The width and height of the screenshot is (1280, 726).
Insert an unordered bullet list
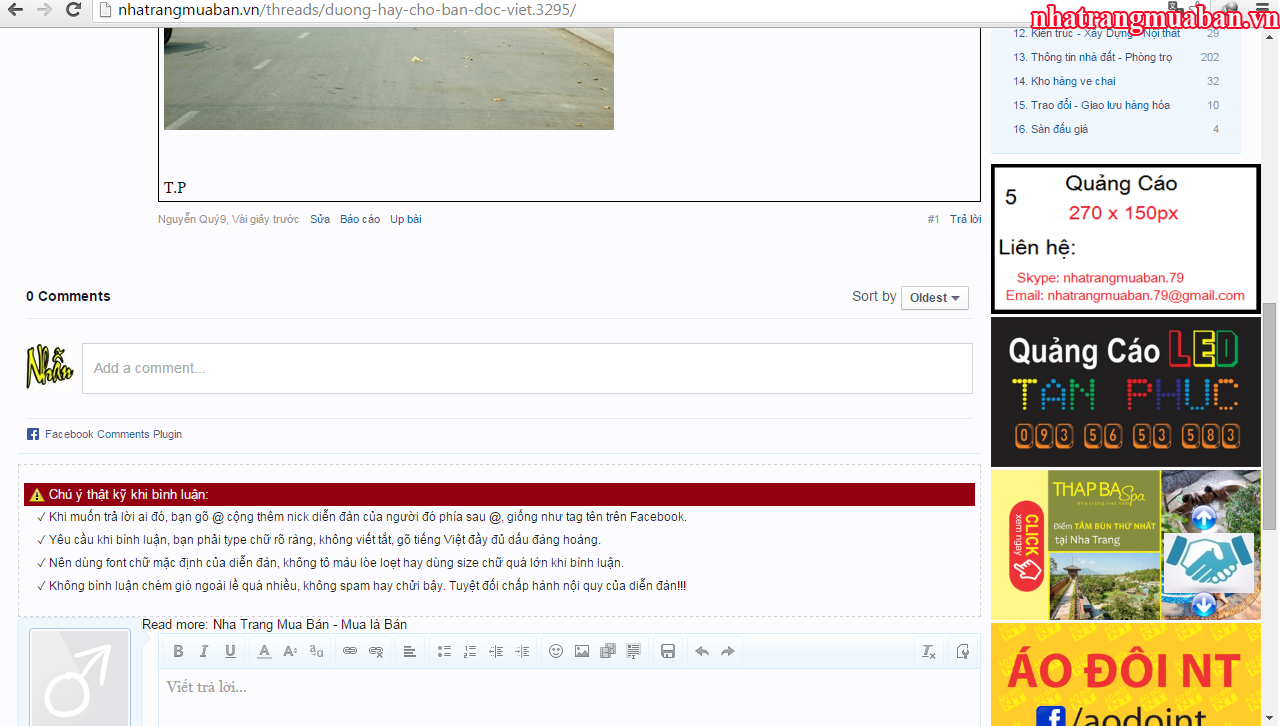(444, 651)
